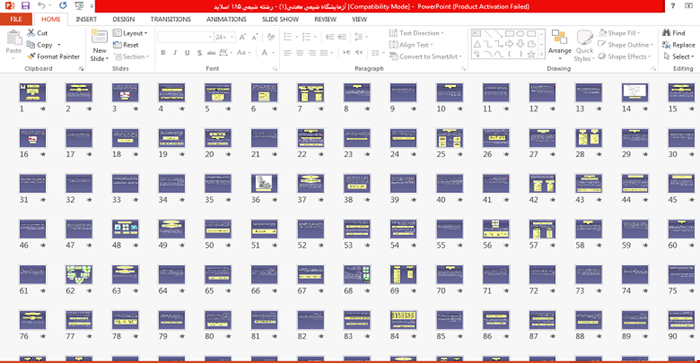
Task: Switch to the TRANSITIONS tab
Action: [171, 19]
